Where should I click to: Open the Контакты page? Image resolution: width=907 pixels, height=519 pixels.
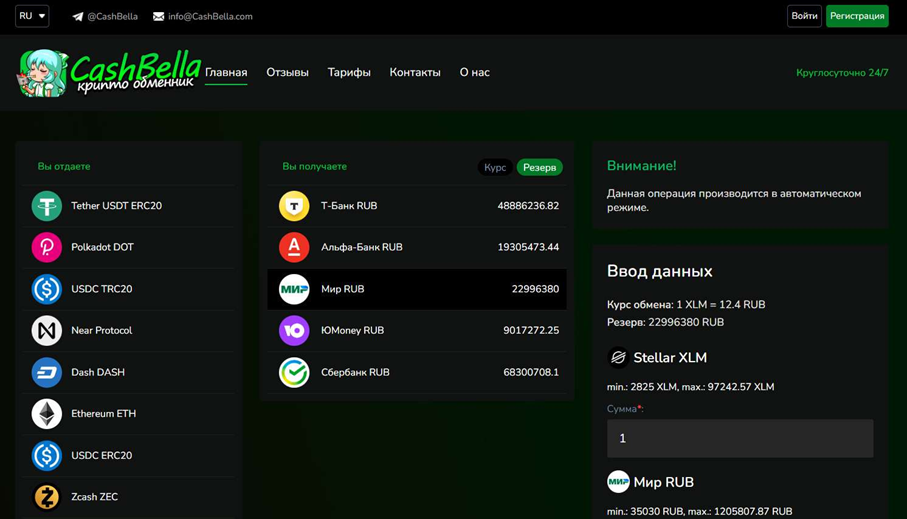pos(415,72)
